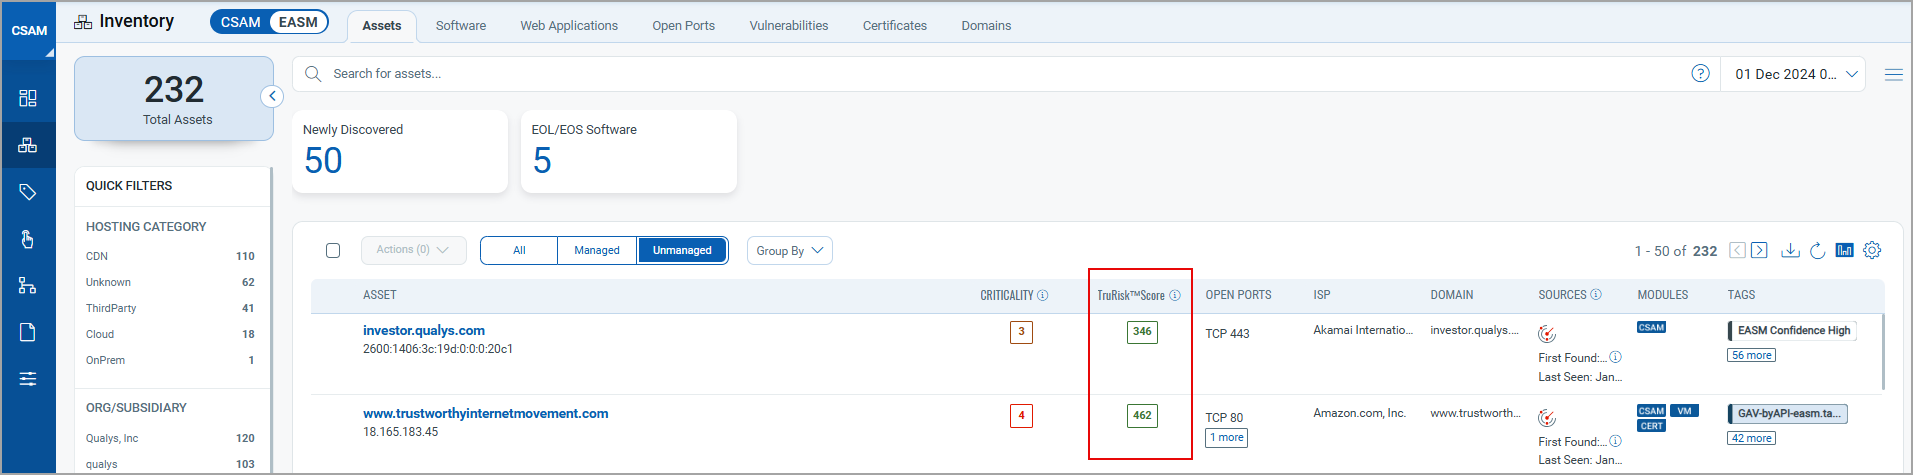Viewport: 1913px width, 475px height.
Task: Click Sources column info icon
Action: pos(1596,294)
